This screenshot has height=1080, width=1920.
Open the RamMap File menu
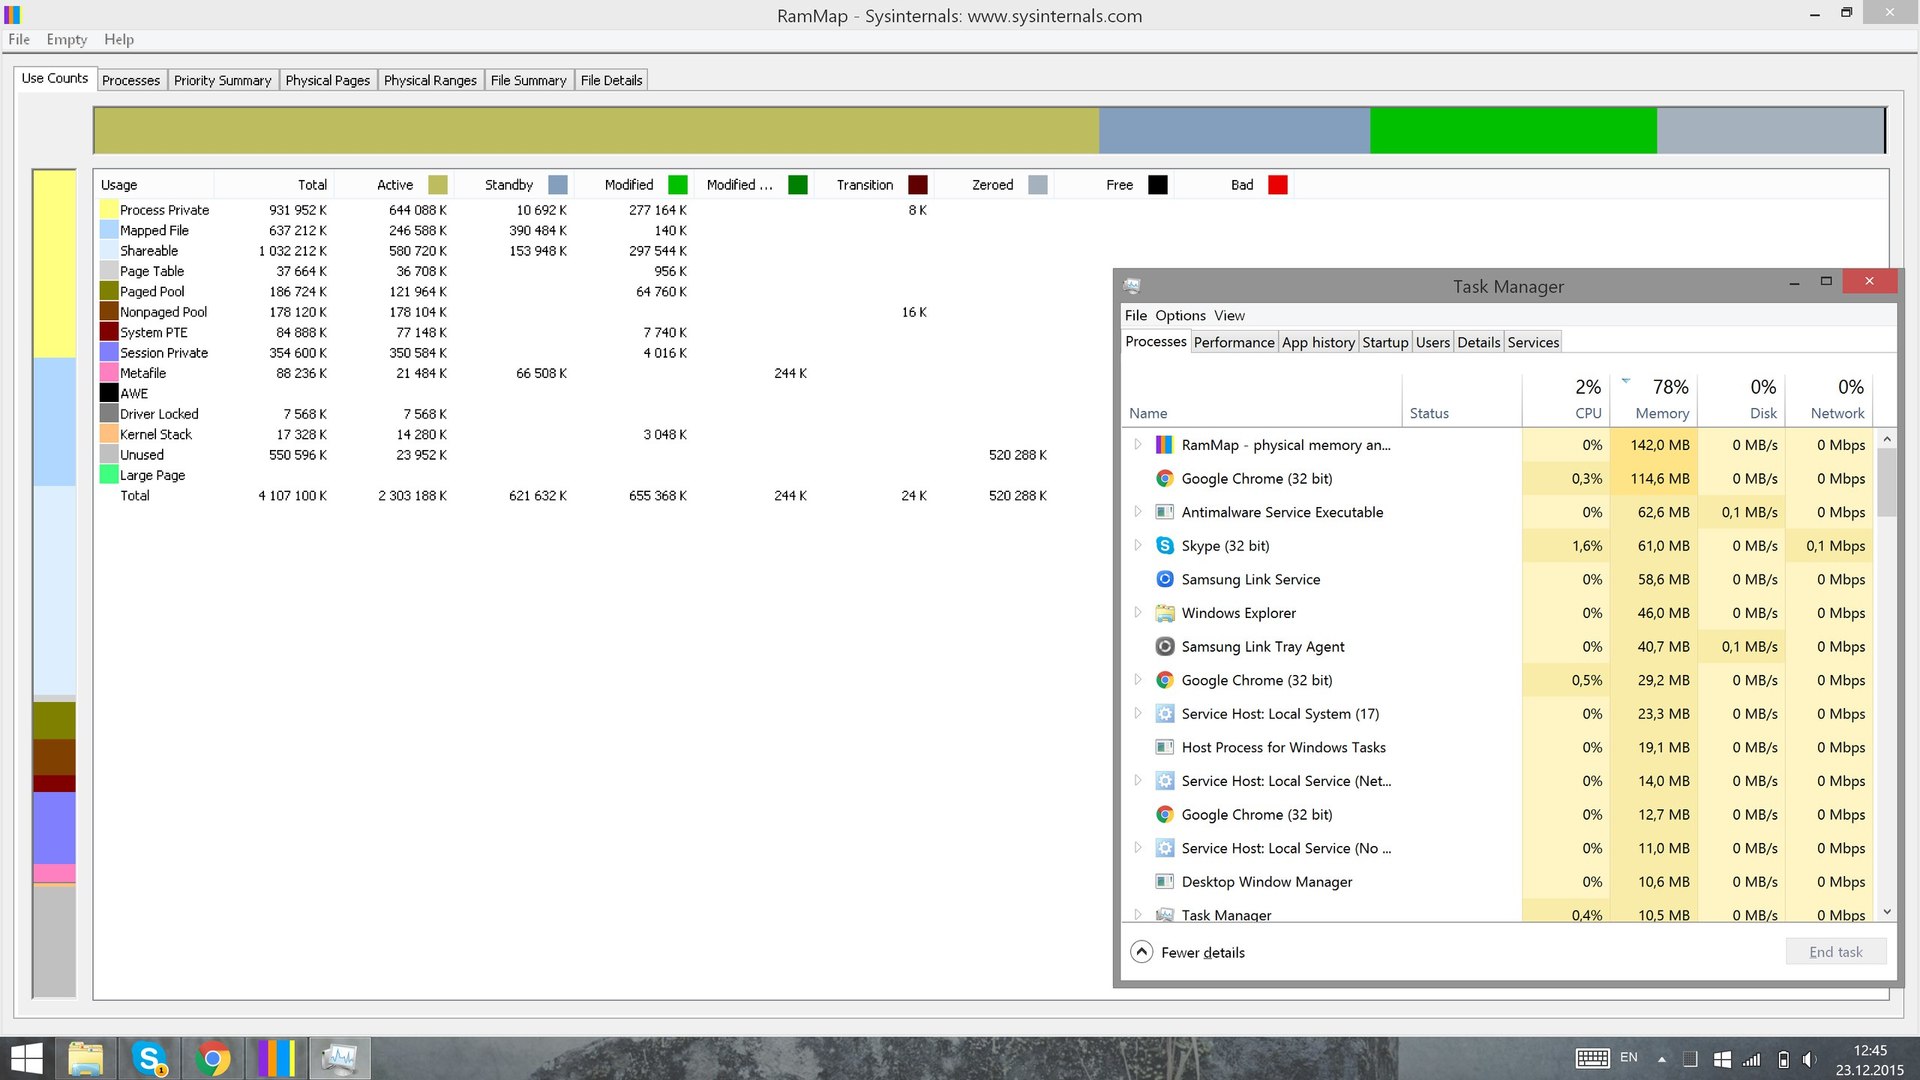click(19, 39)
